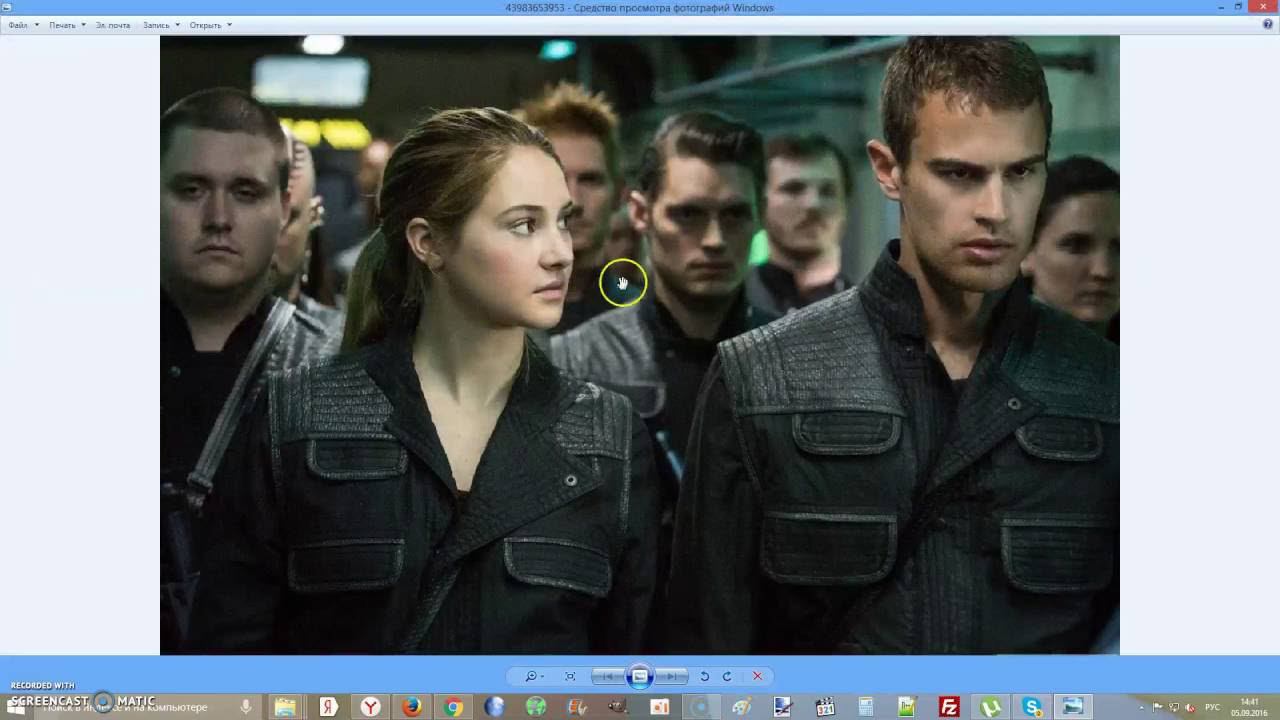1280x720 pixels.
Task: Click the taskbar microphone voice search icon
Action: coord(245,707)
